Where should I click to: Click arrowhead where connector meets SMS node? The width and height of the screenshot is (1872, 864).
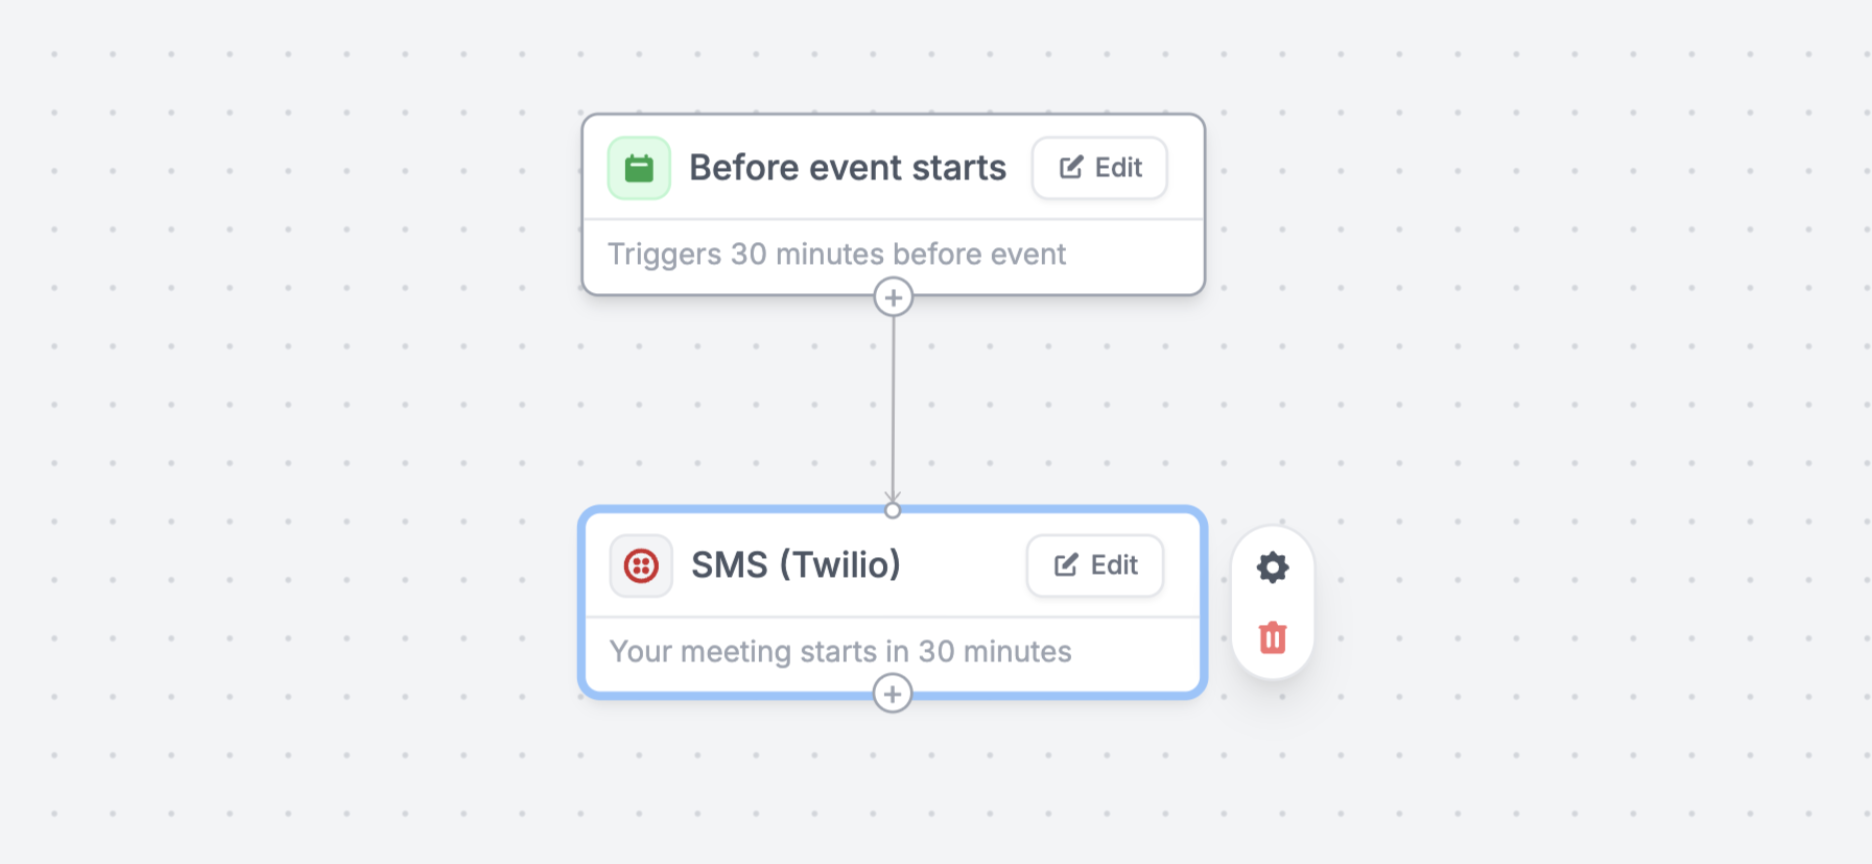pos(893,497)
